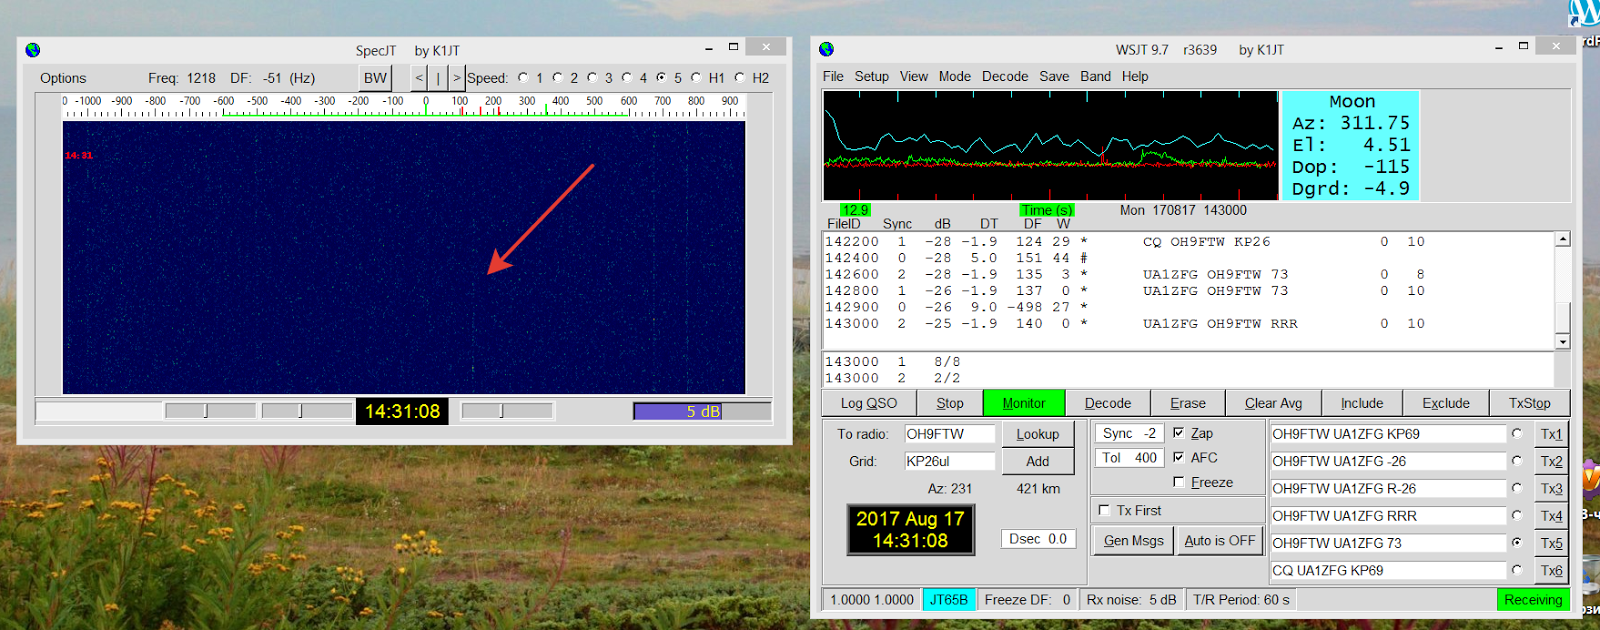The height and width of the screenshot is (630, 1600).
Task: Select the H1 speed radio button
Action: point(696,78)
